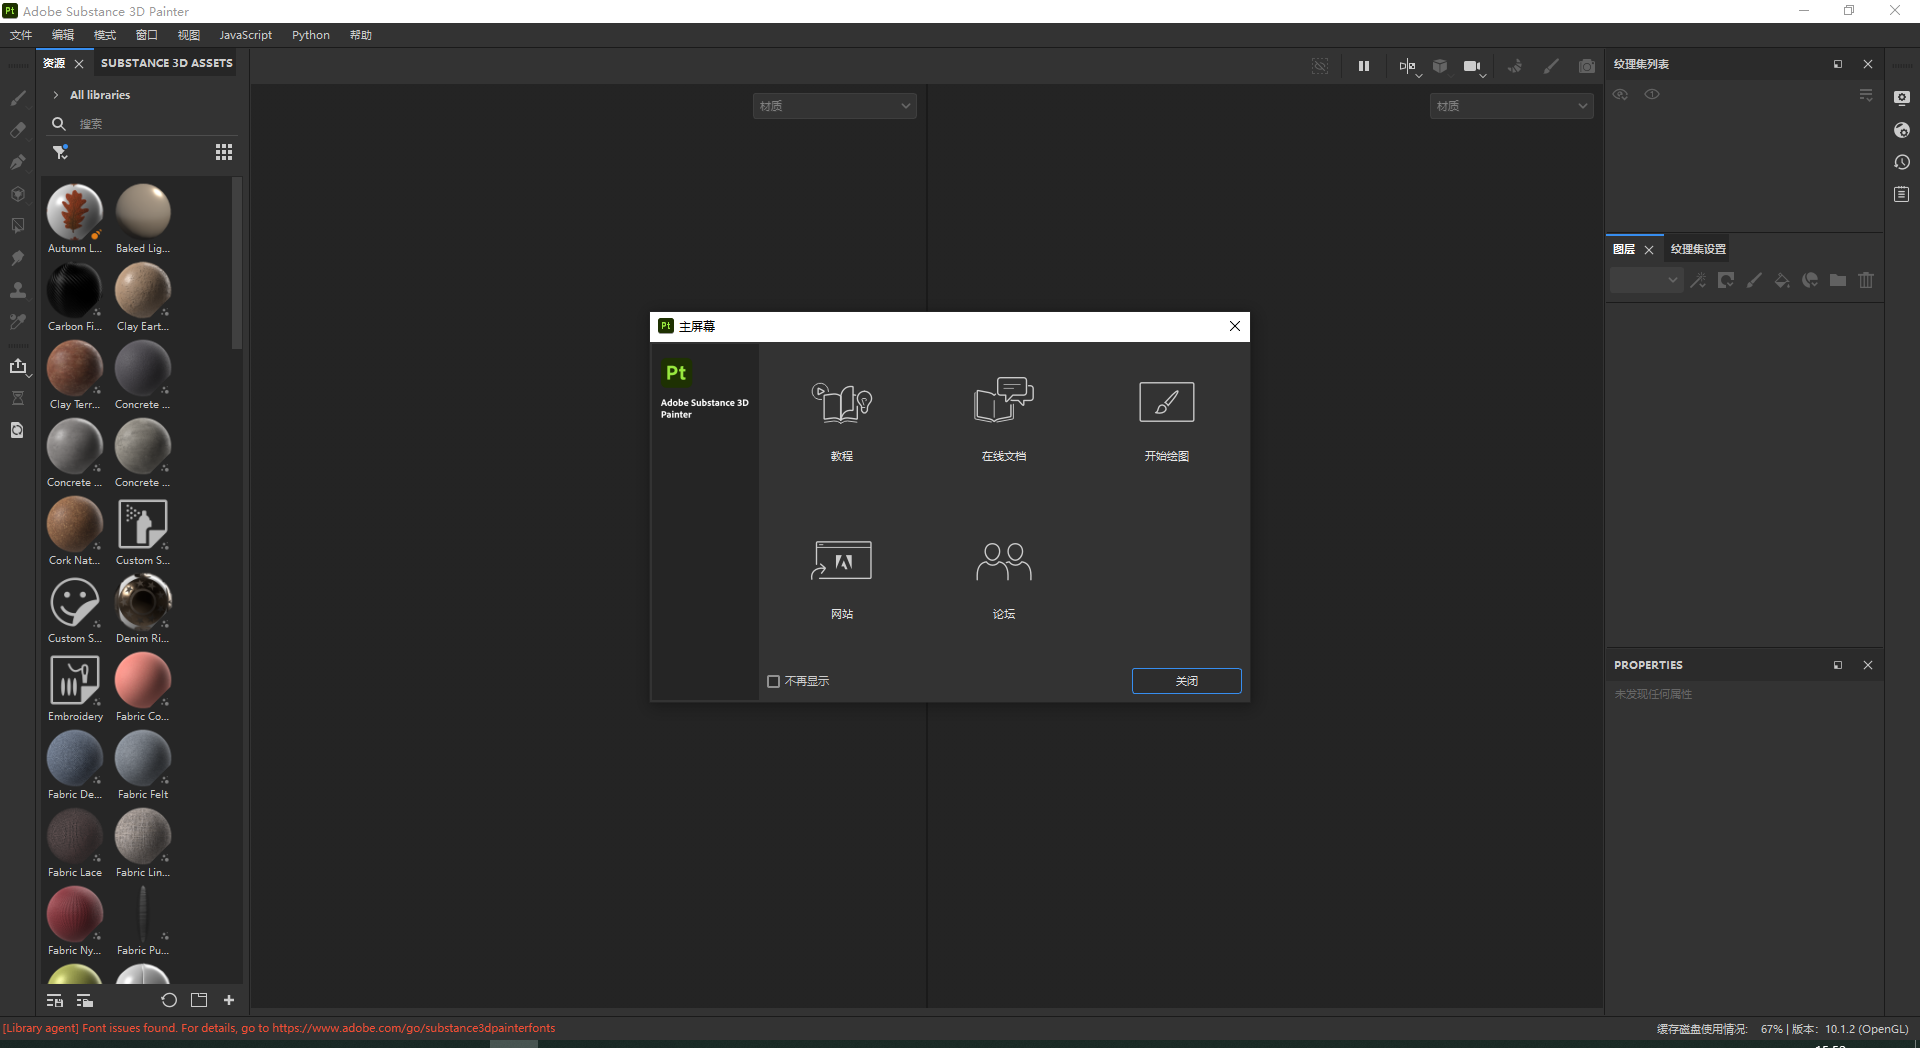Switch to 纹理集设置 tab
This screenshot has width=1920, height=1048.
(1698, 249)
